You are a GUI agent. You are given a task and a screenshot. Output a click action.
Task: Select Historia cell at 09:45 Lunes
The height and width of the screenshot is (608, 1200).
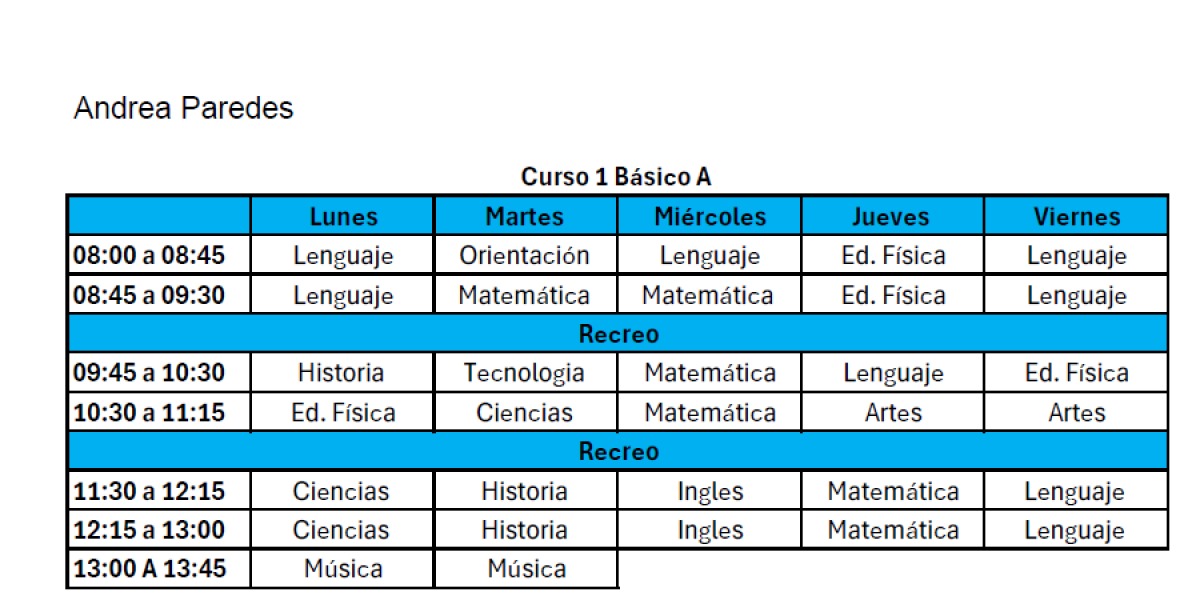(x=343, y=373)
